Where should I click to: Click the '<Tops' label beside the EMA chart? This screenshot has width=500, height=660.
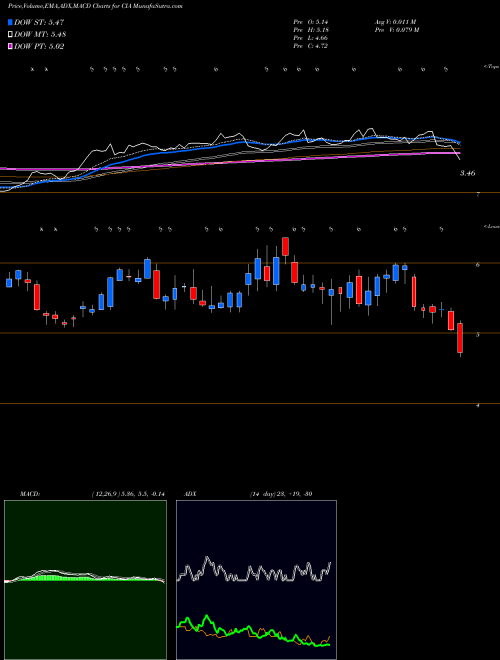click(492, 67)
